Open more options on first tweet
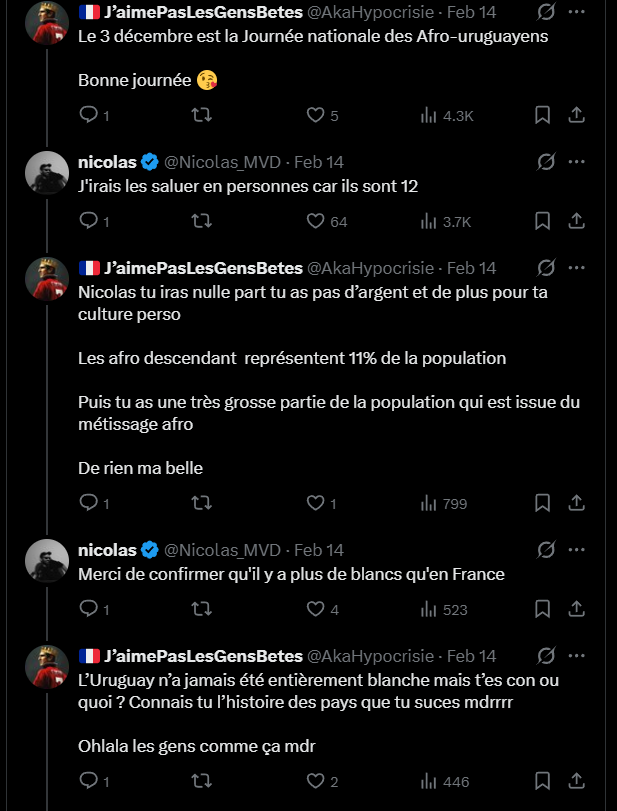 (577, 13)
